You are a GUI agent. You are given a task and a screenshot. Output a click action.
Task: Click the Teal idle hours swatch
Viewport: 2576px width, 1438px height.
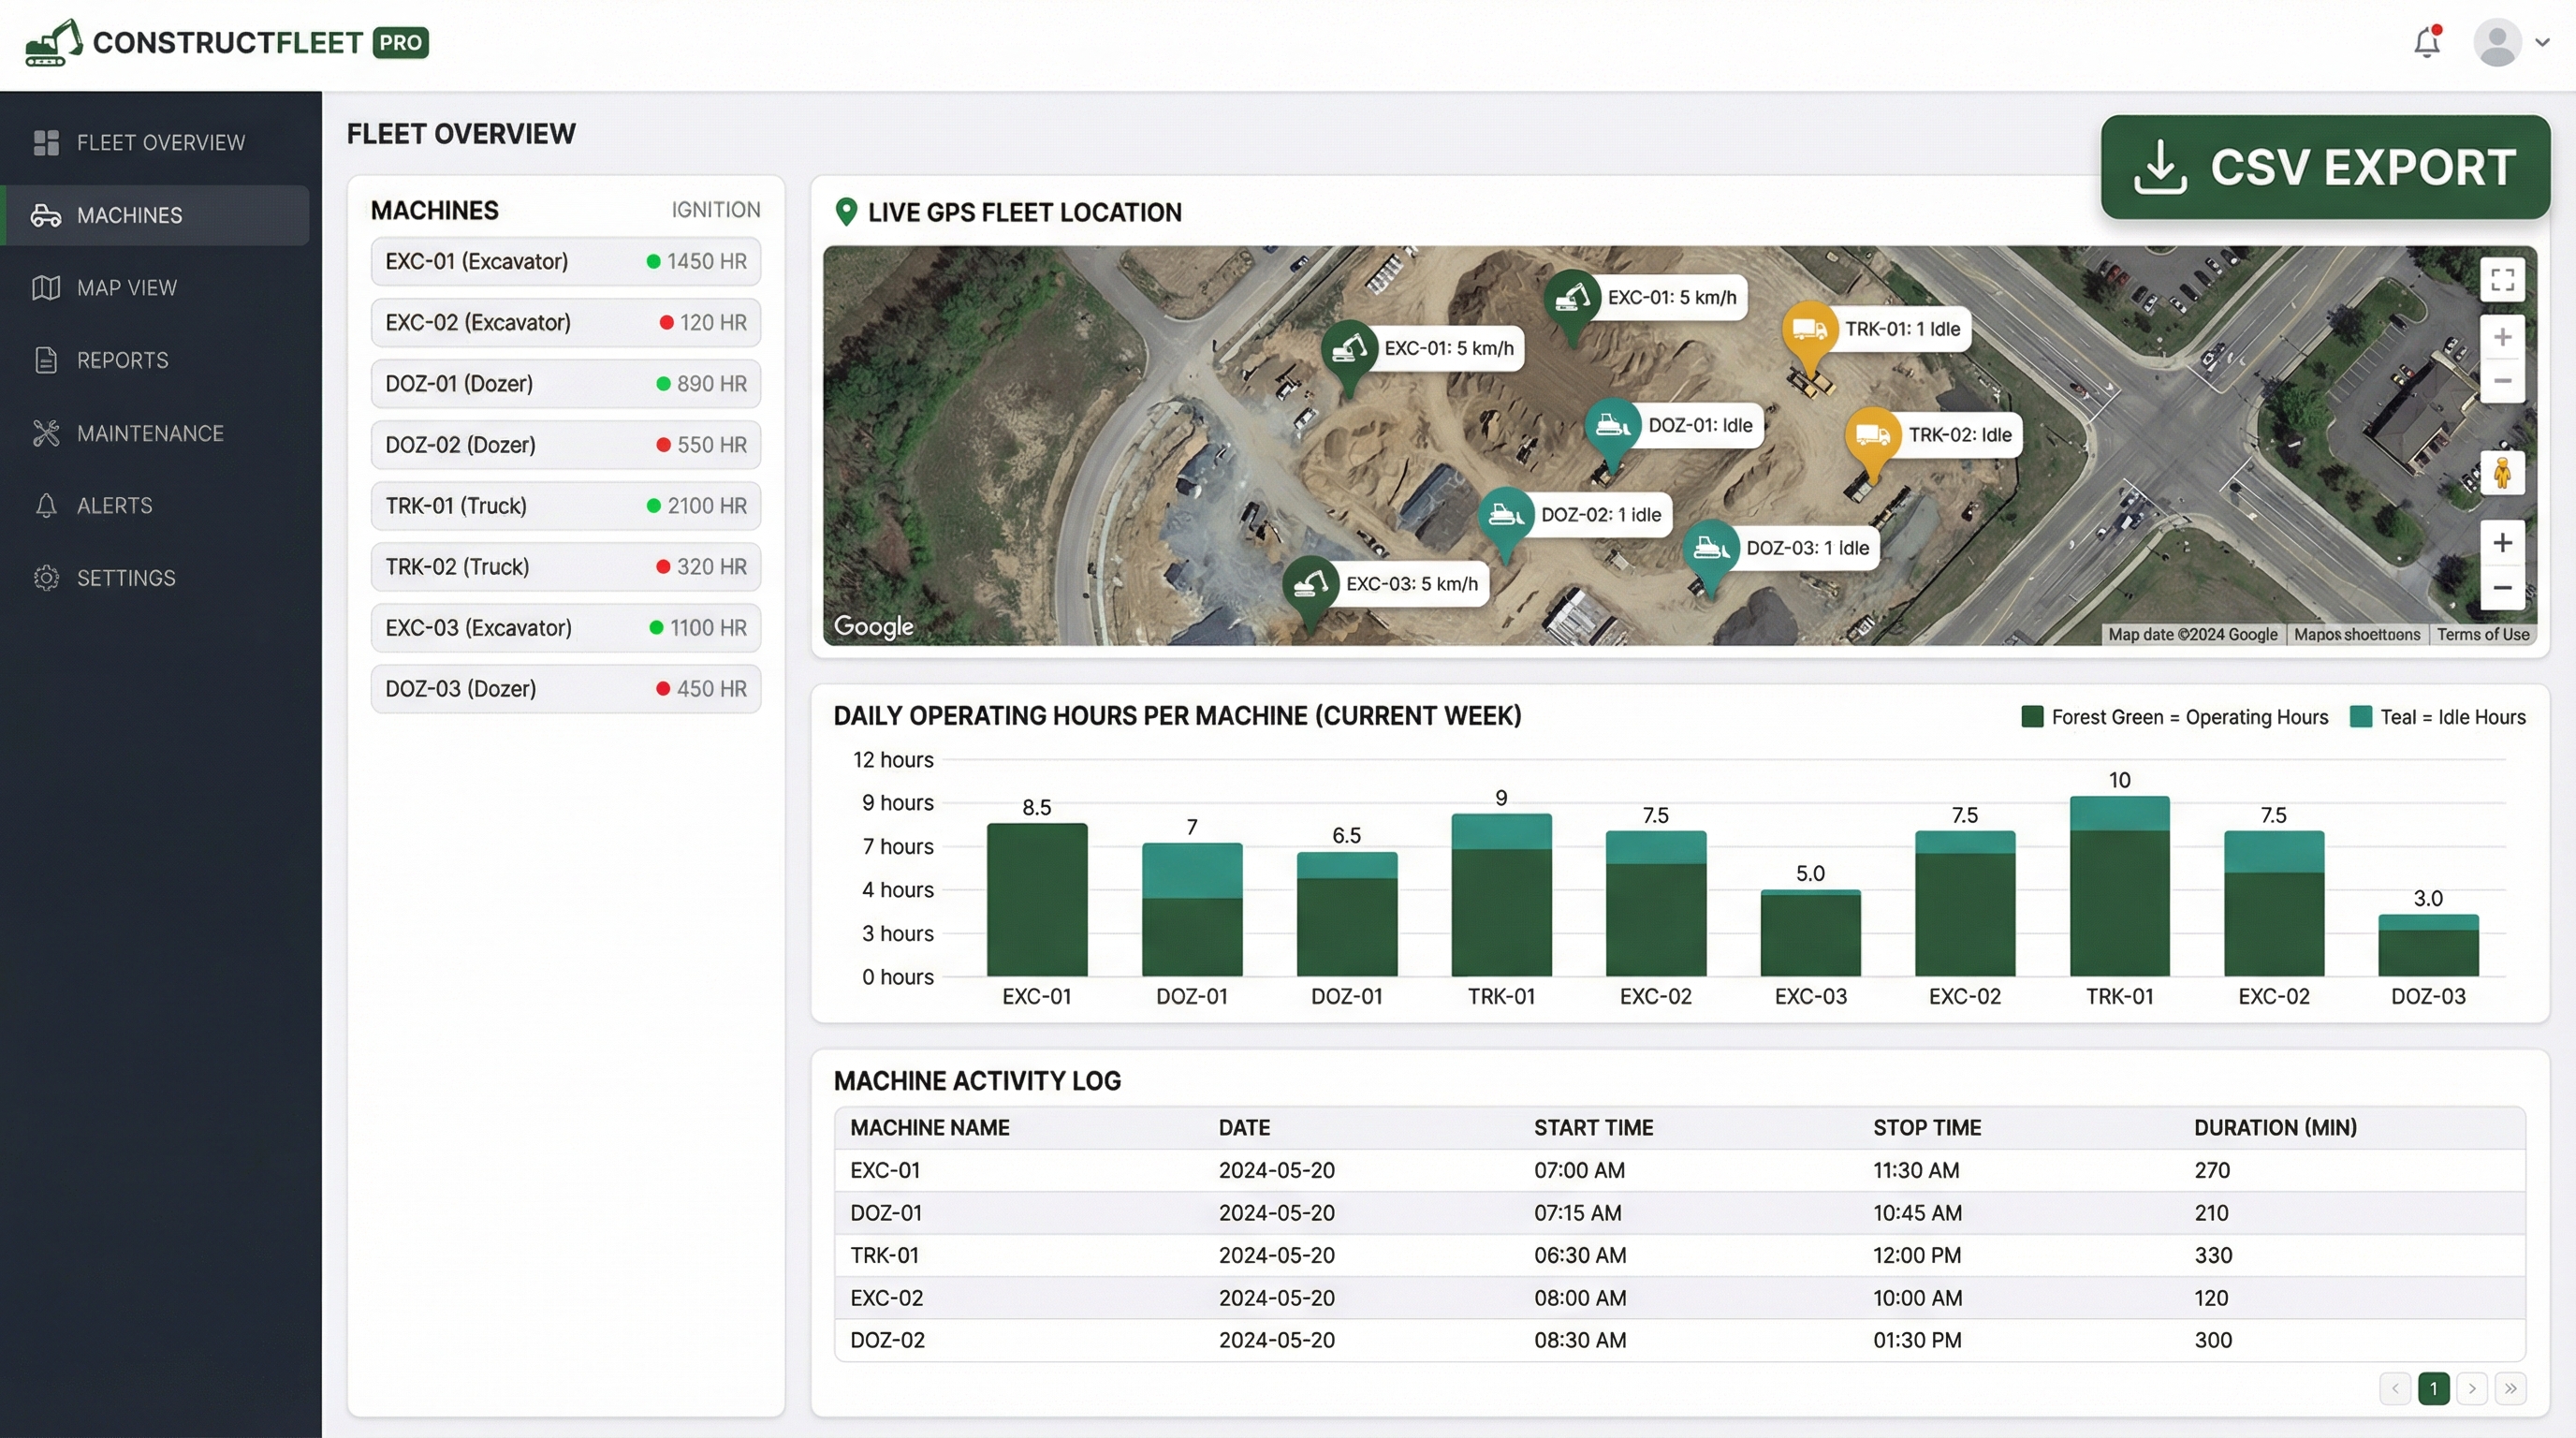[2361, 717]
